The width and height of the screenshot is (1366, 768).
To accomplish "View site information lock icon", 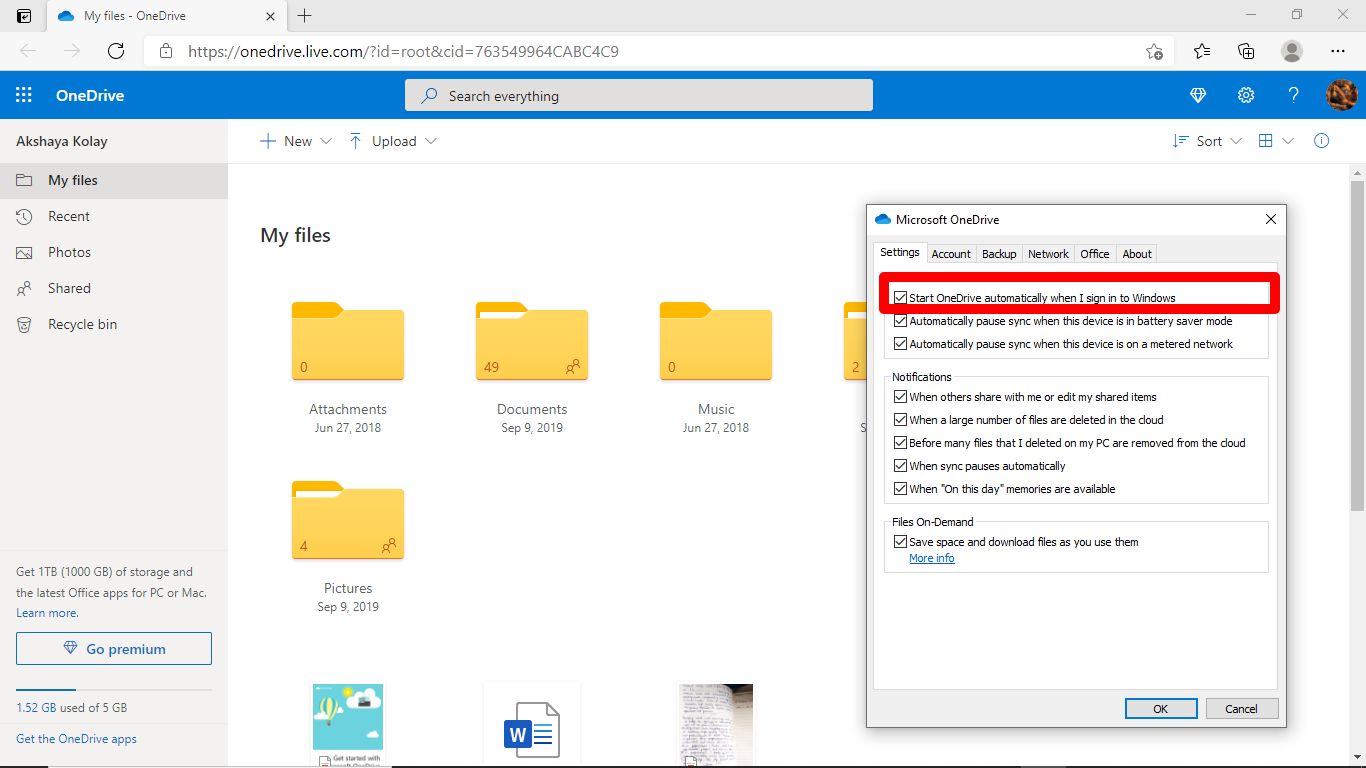I will pyautogui.click(x=166, y=51).
